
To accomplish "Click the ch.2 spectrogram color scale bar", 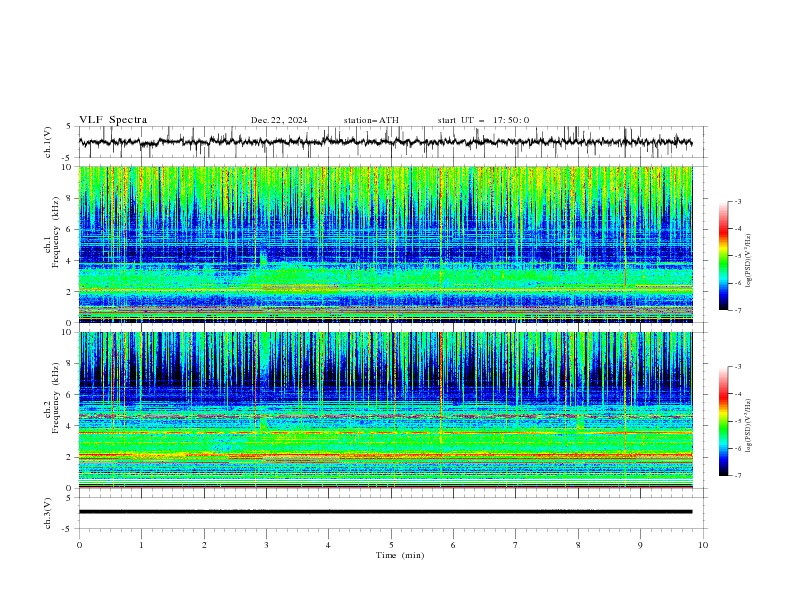I will tap(723, 421).
